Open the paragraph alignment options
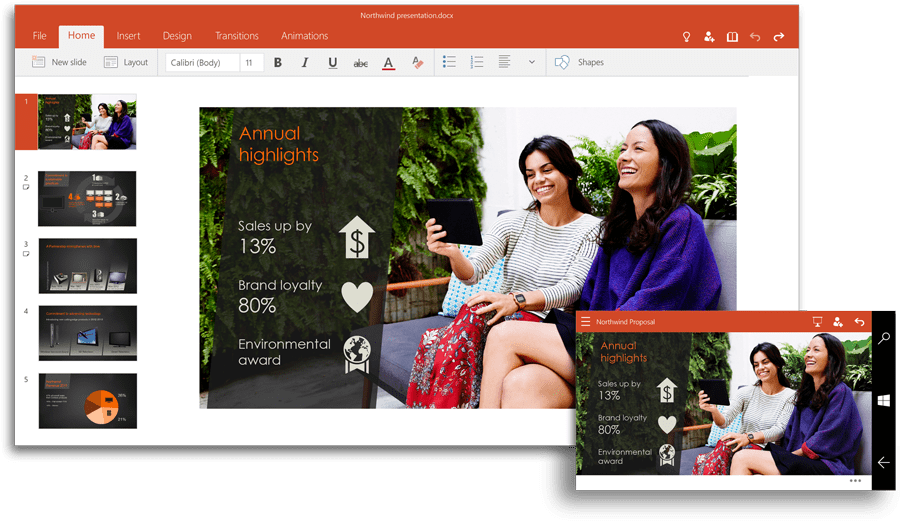This screenshot has height=525, width=900. click(505, 62)
